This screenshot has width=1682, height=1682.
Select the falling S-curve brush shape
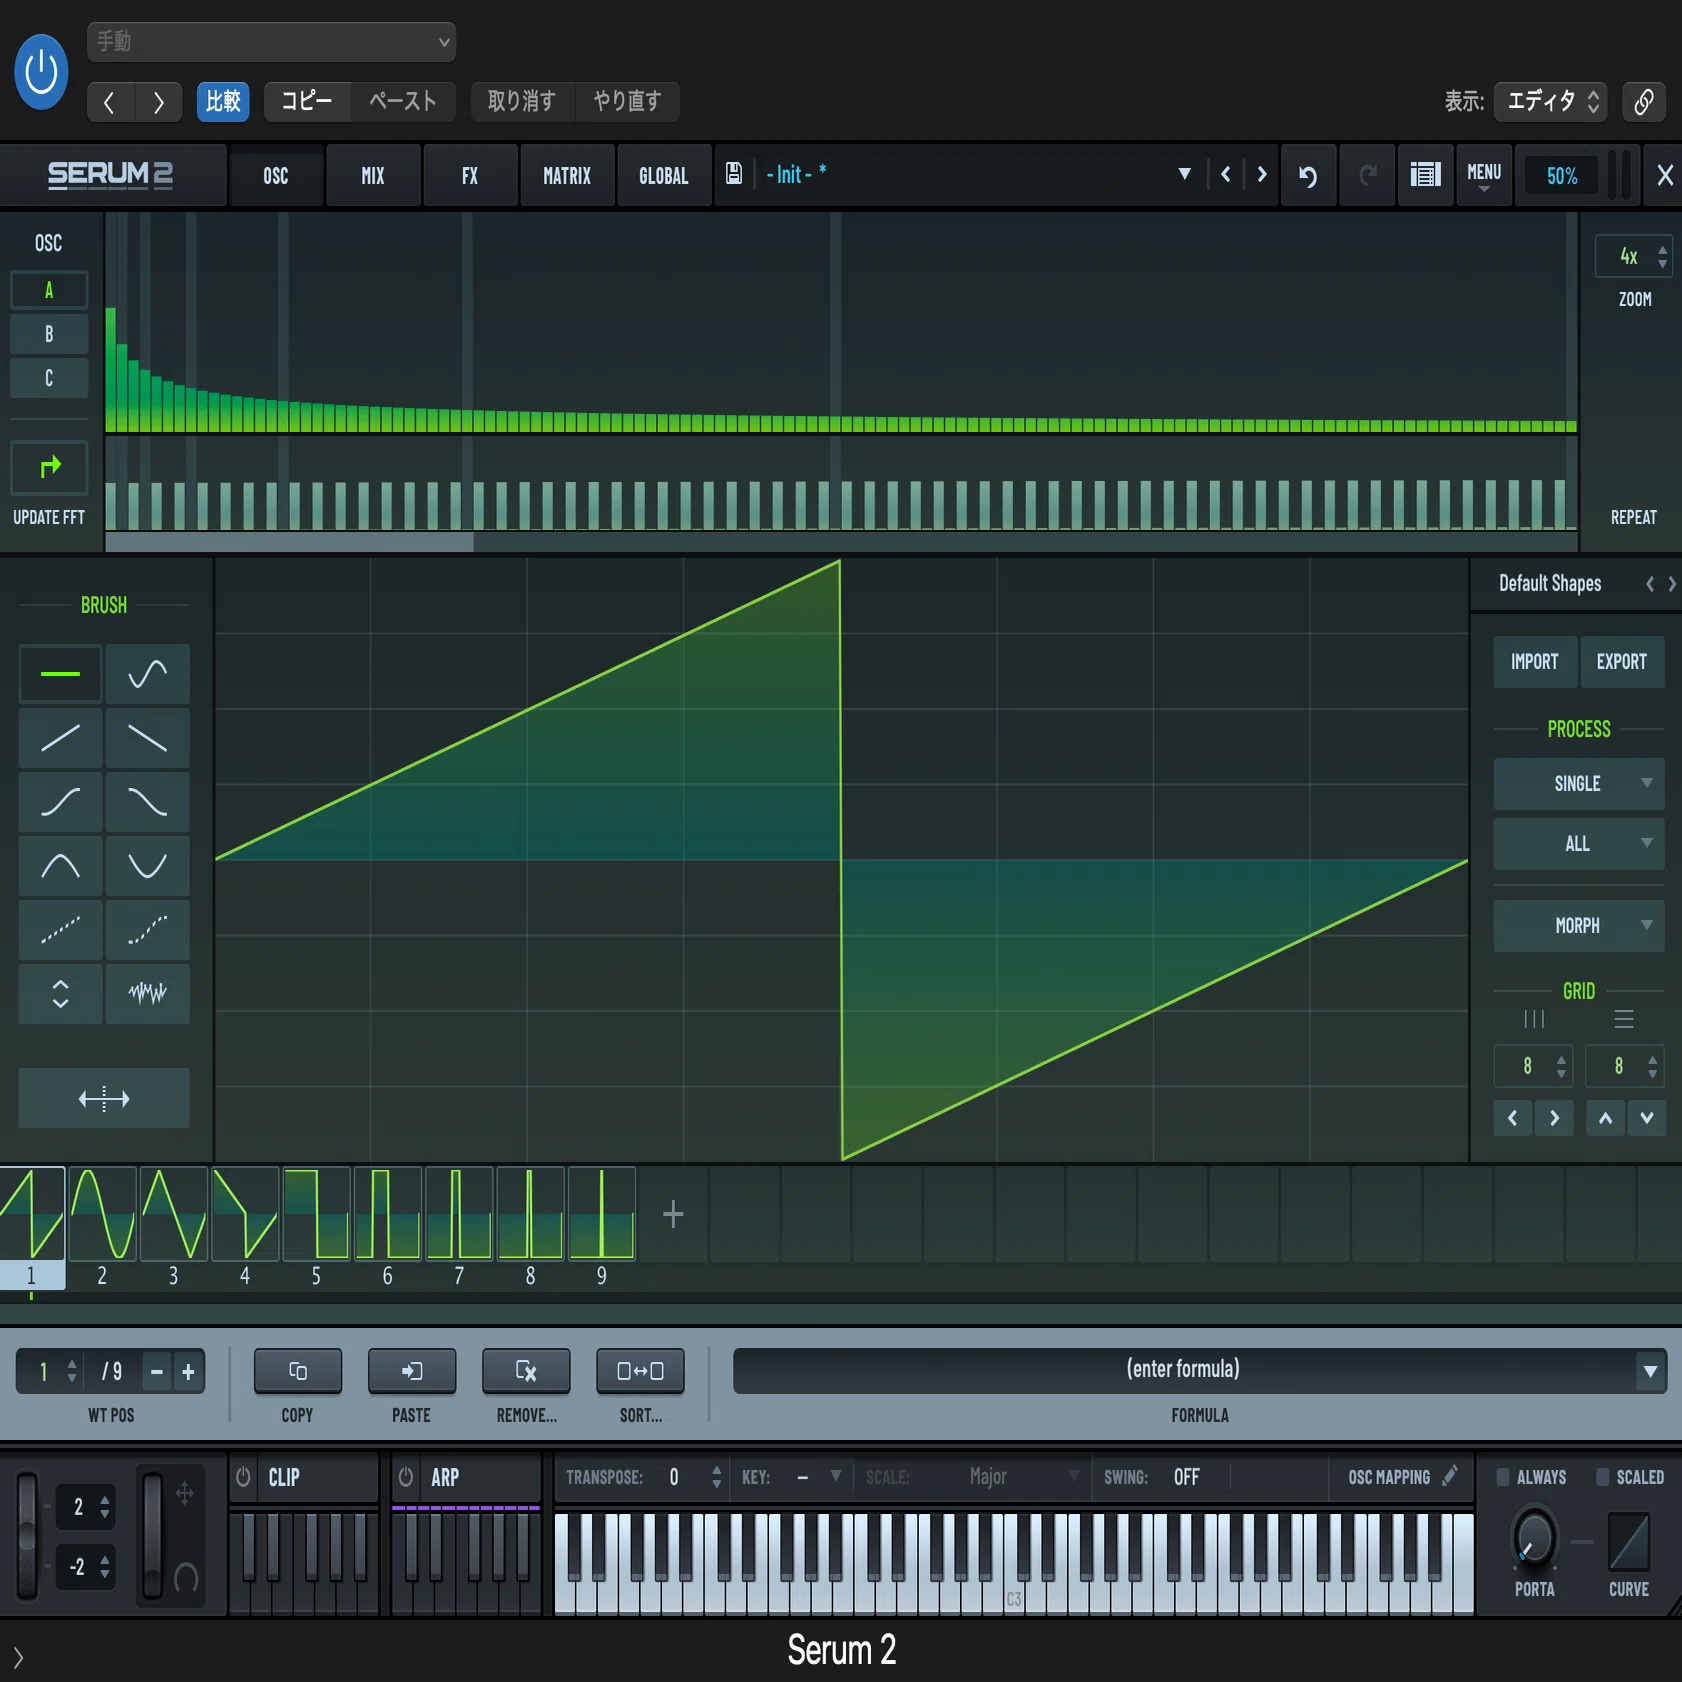(147, 802)
